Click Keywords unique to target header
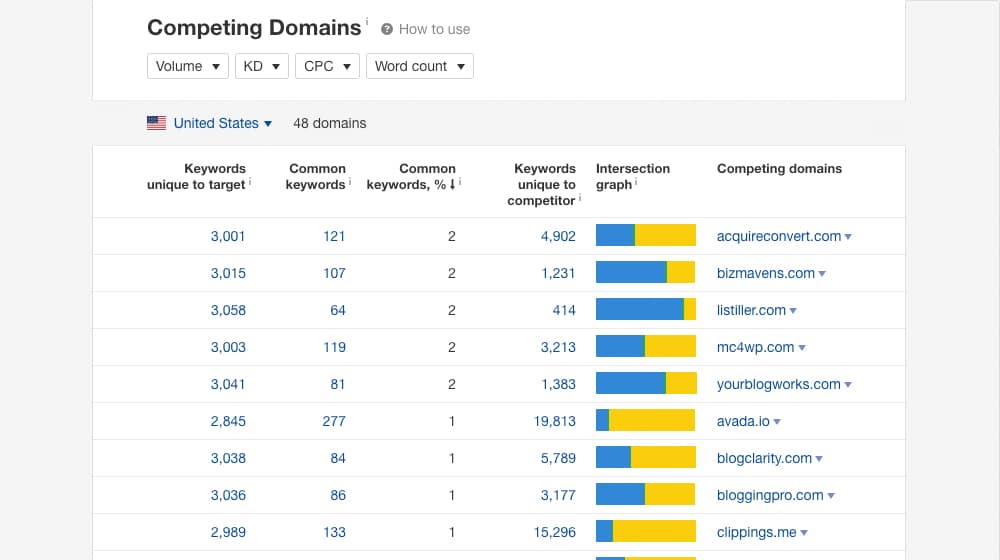Screen dimensions: 1000x560 click(x=196, y=177)
